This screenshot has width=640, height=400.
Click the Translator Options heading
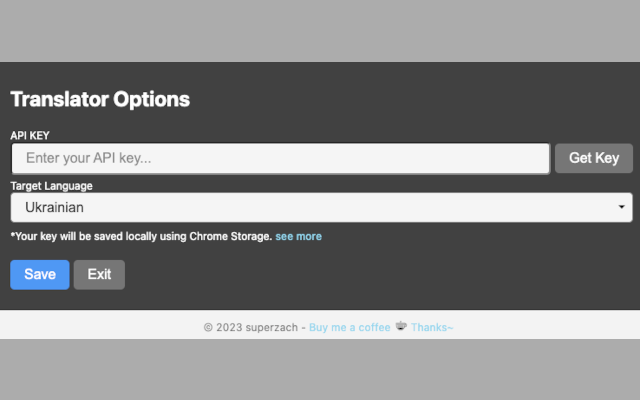point(100,99)
